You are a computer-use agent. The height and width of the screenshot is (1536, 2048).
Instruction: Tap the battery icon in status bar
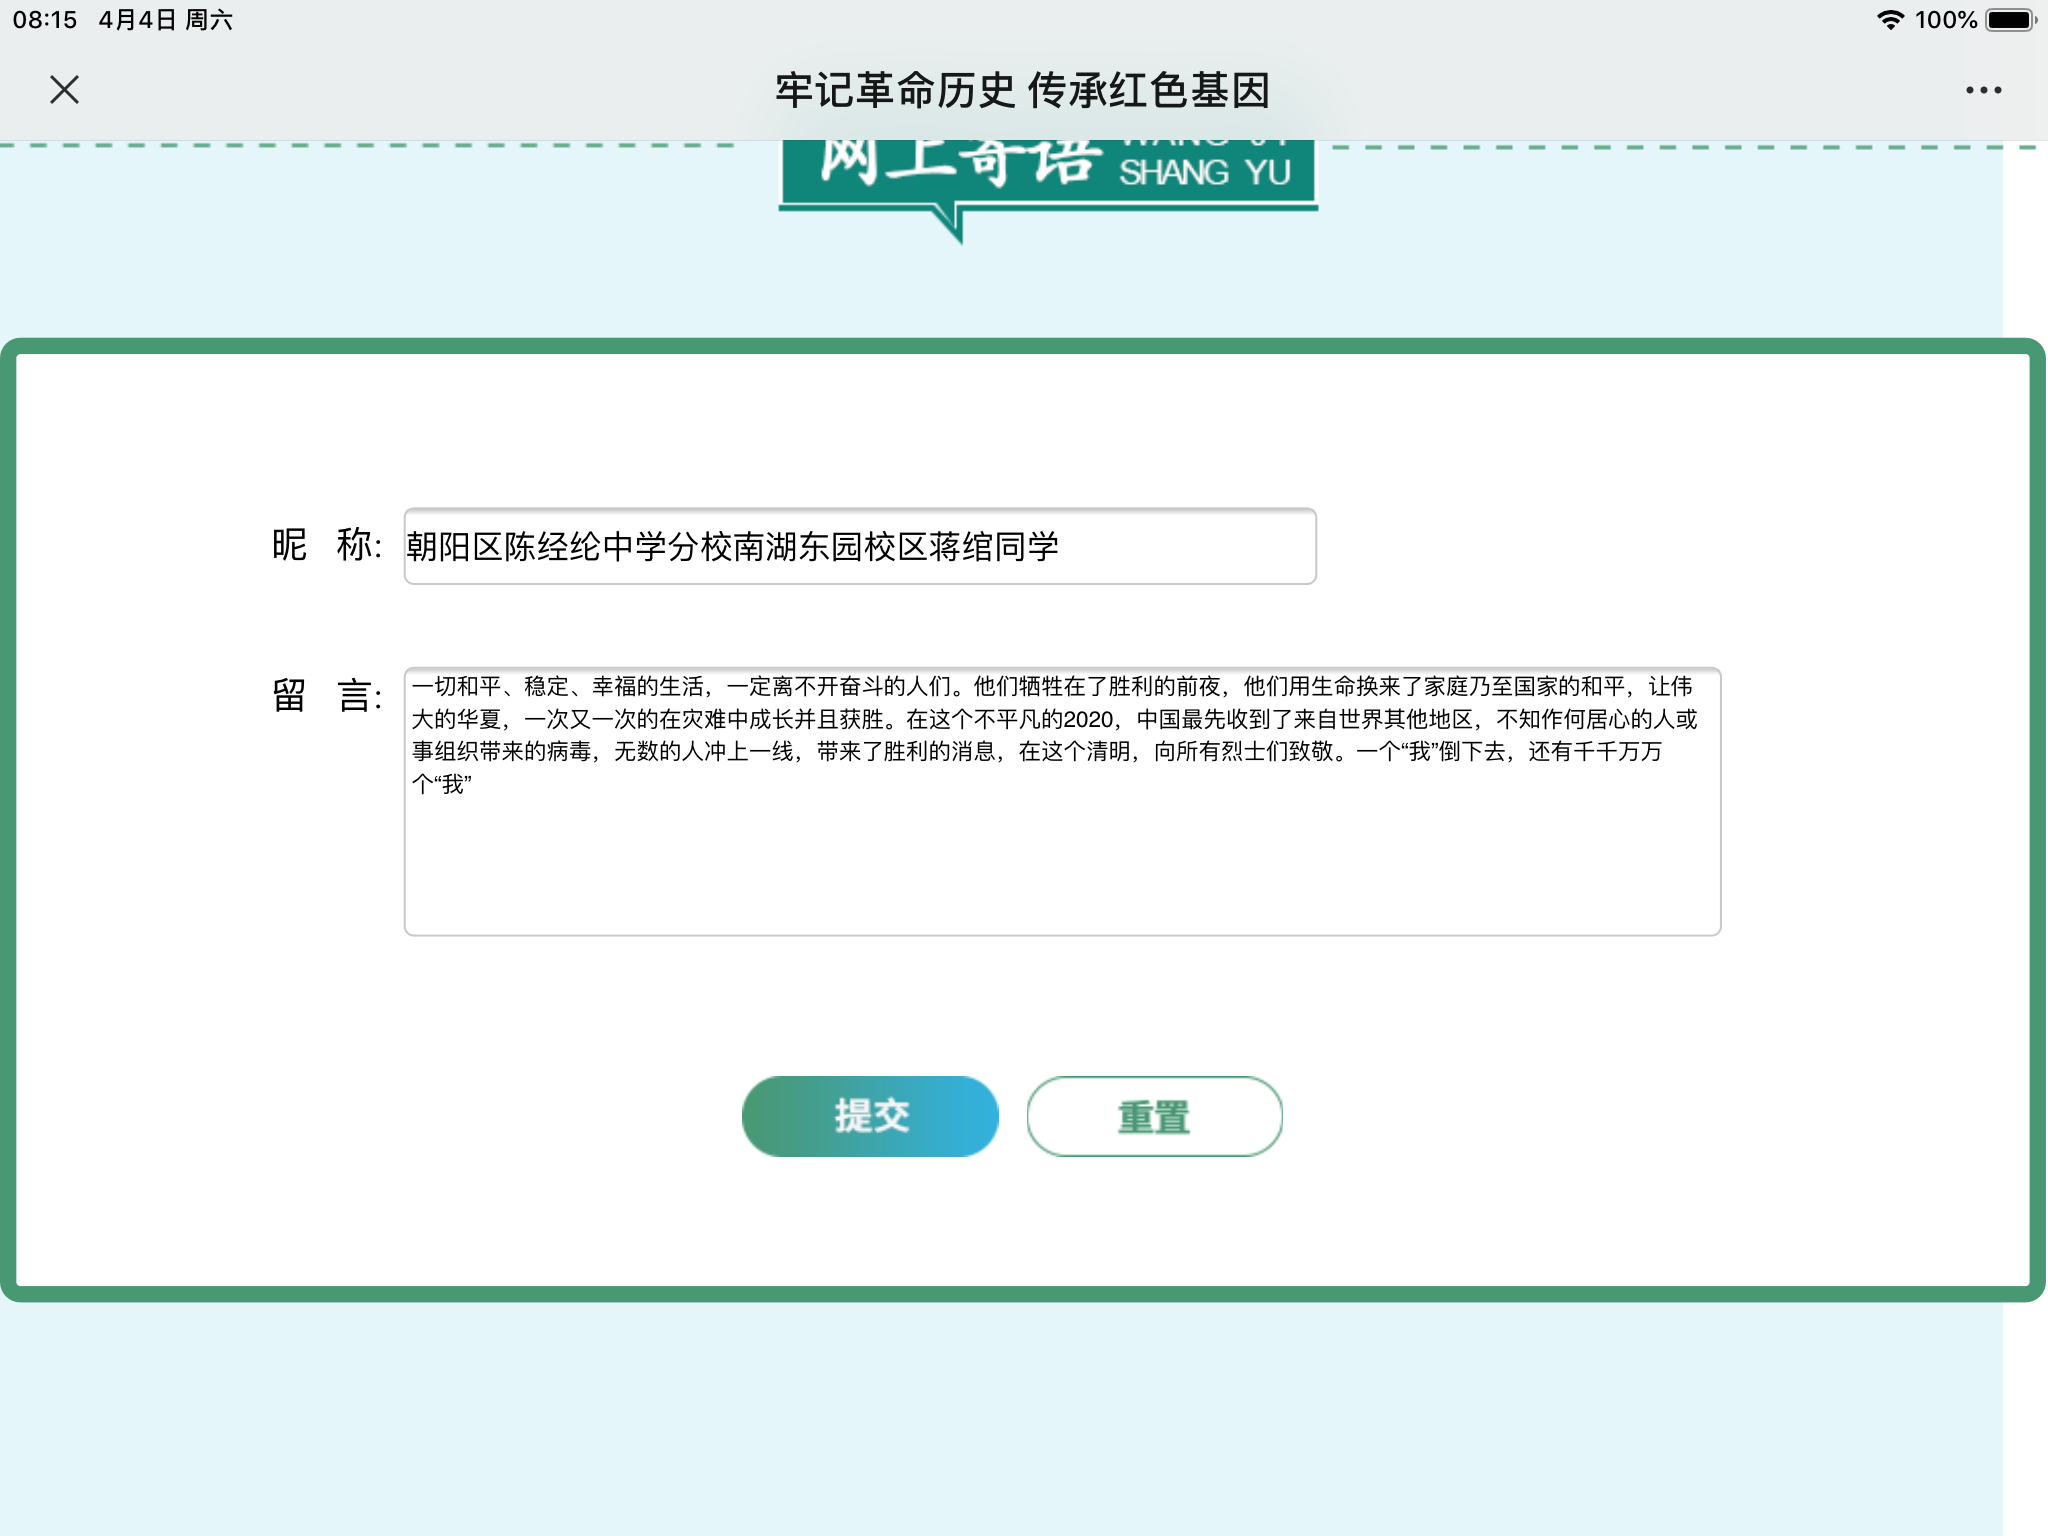(2010, 20)
